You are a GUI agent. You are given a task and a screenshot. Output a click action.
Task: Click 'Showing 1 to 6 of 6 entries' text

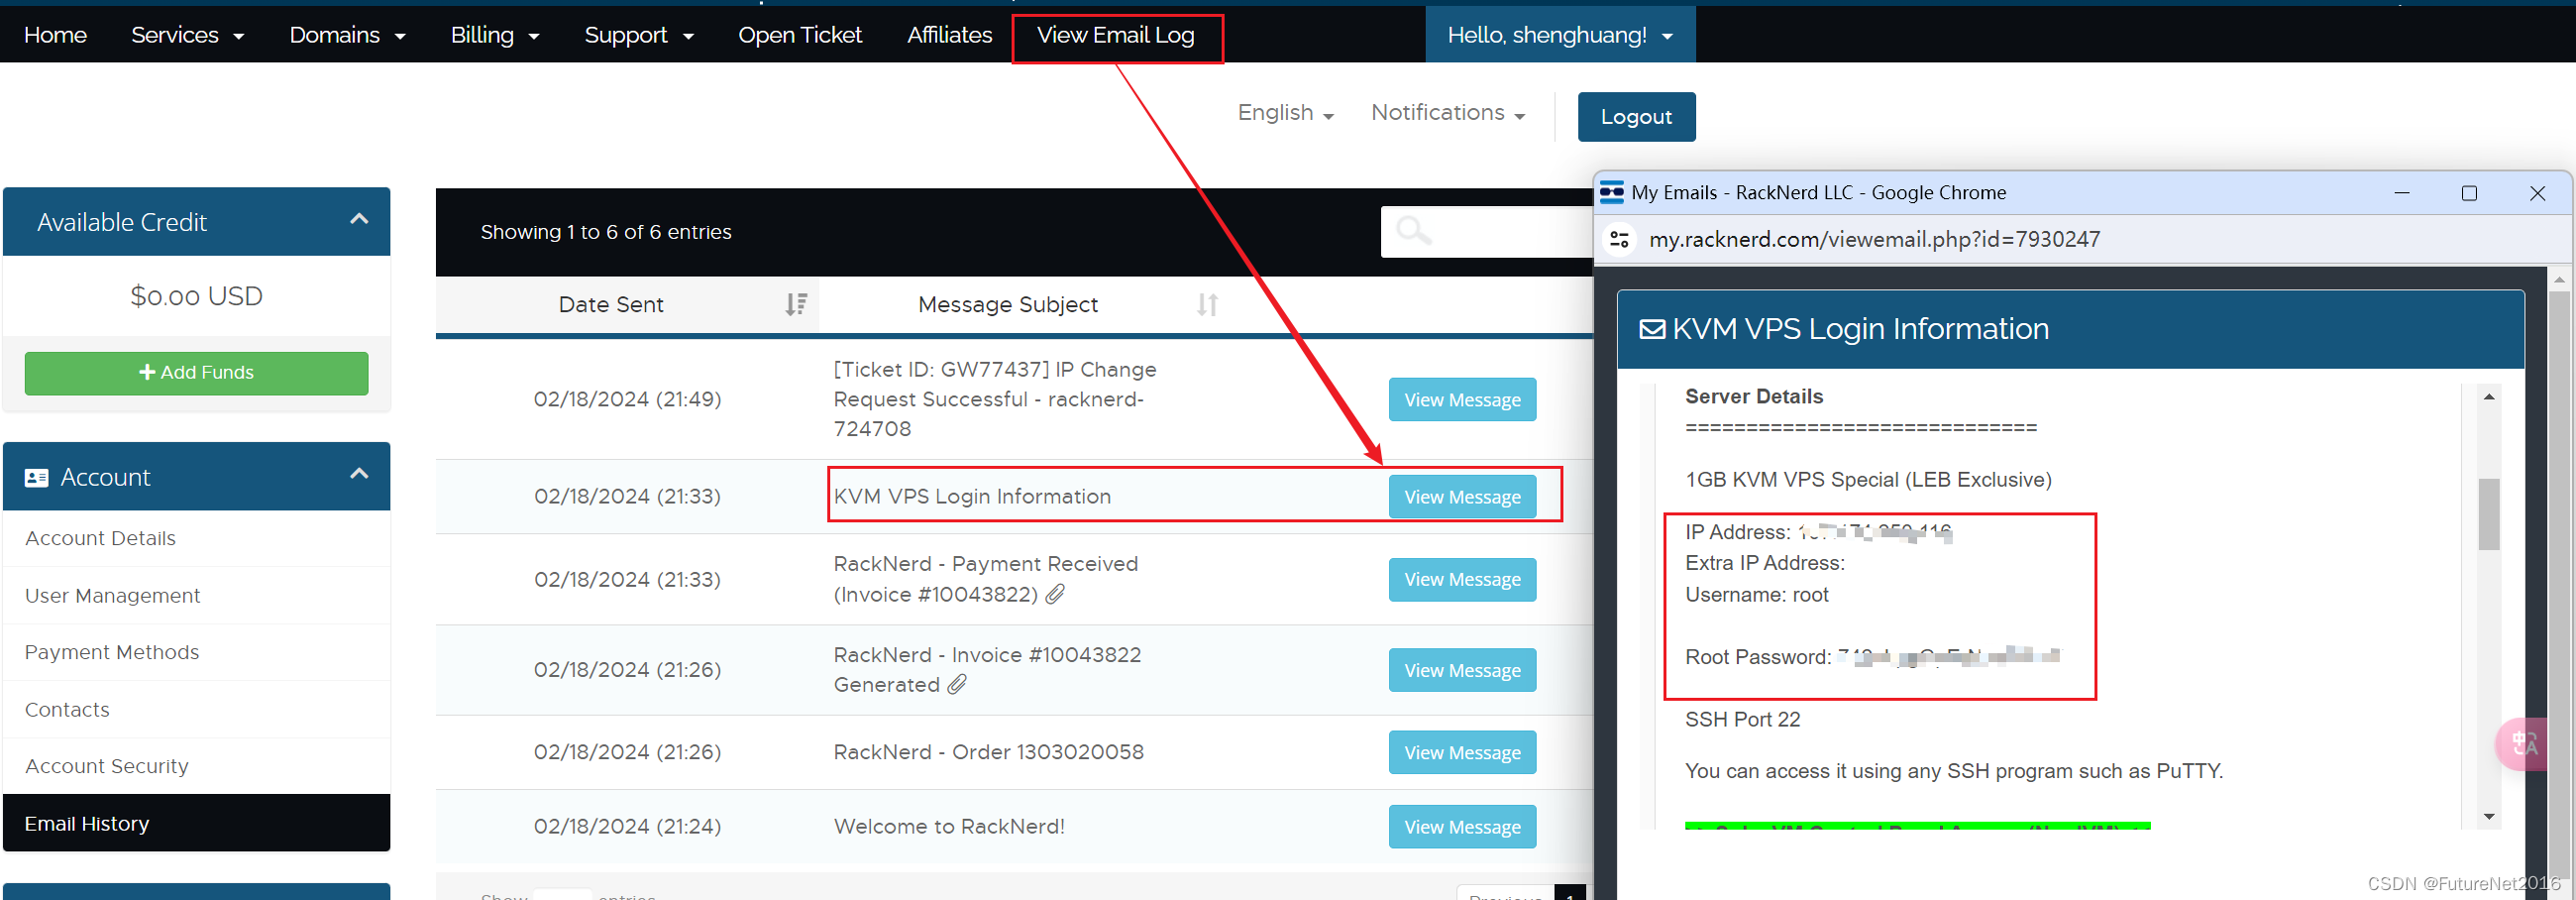(x=606, y=232)
